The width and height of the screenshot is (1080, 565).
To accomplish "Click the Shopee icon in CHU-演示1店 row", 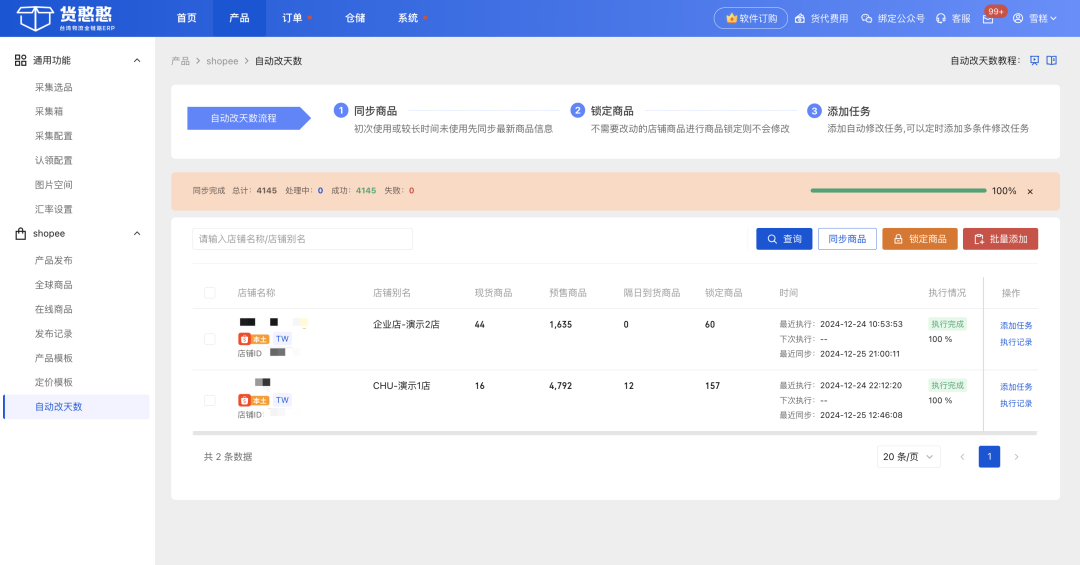I will pyautogui.click(x=244, y=400).
